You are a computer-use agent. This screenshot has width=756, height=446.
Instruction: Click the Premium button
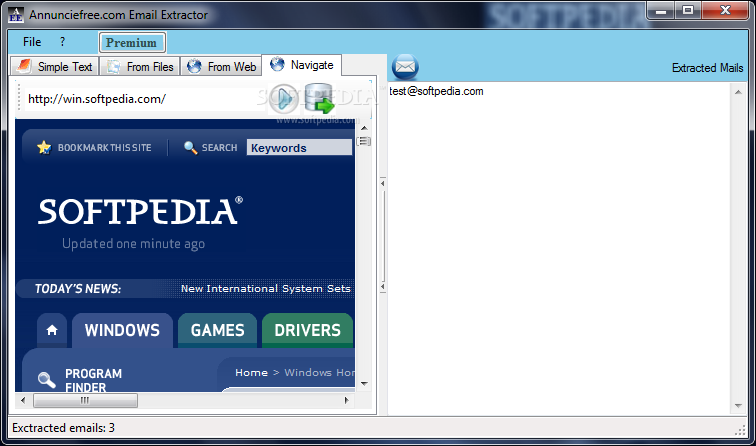pyautogui.click(x=132, y=42)
